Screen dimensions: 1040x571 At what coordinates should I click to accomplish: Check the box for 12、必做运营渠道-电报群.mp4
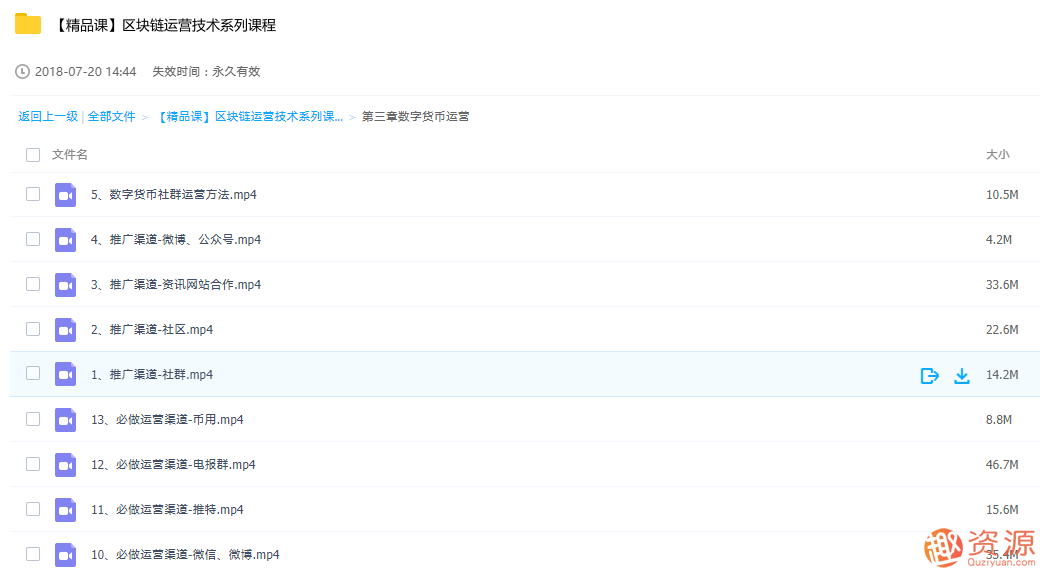point(33,464)
